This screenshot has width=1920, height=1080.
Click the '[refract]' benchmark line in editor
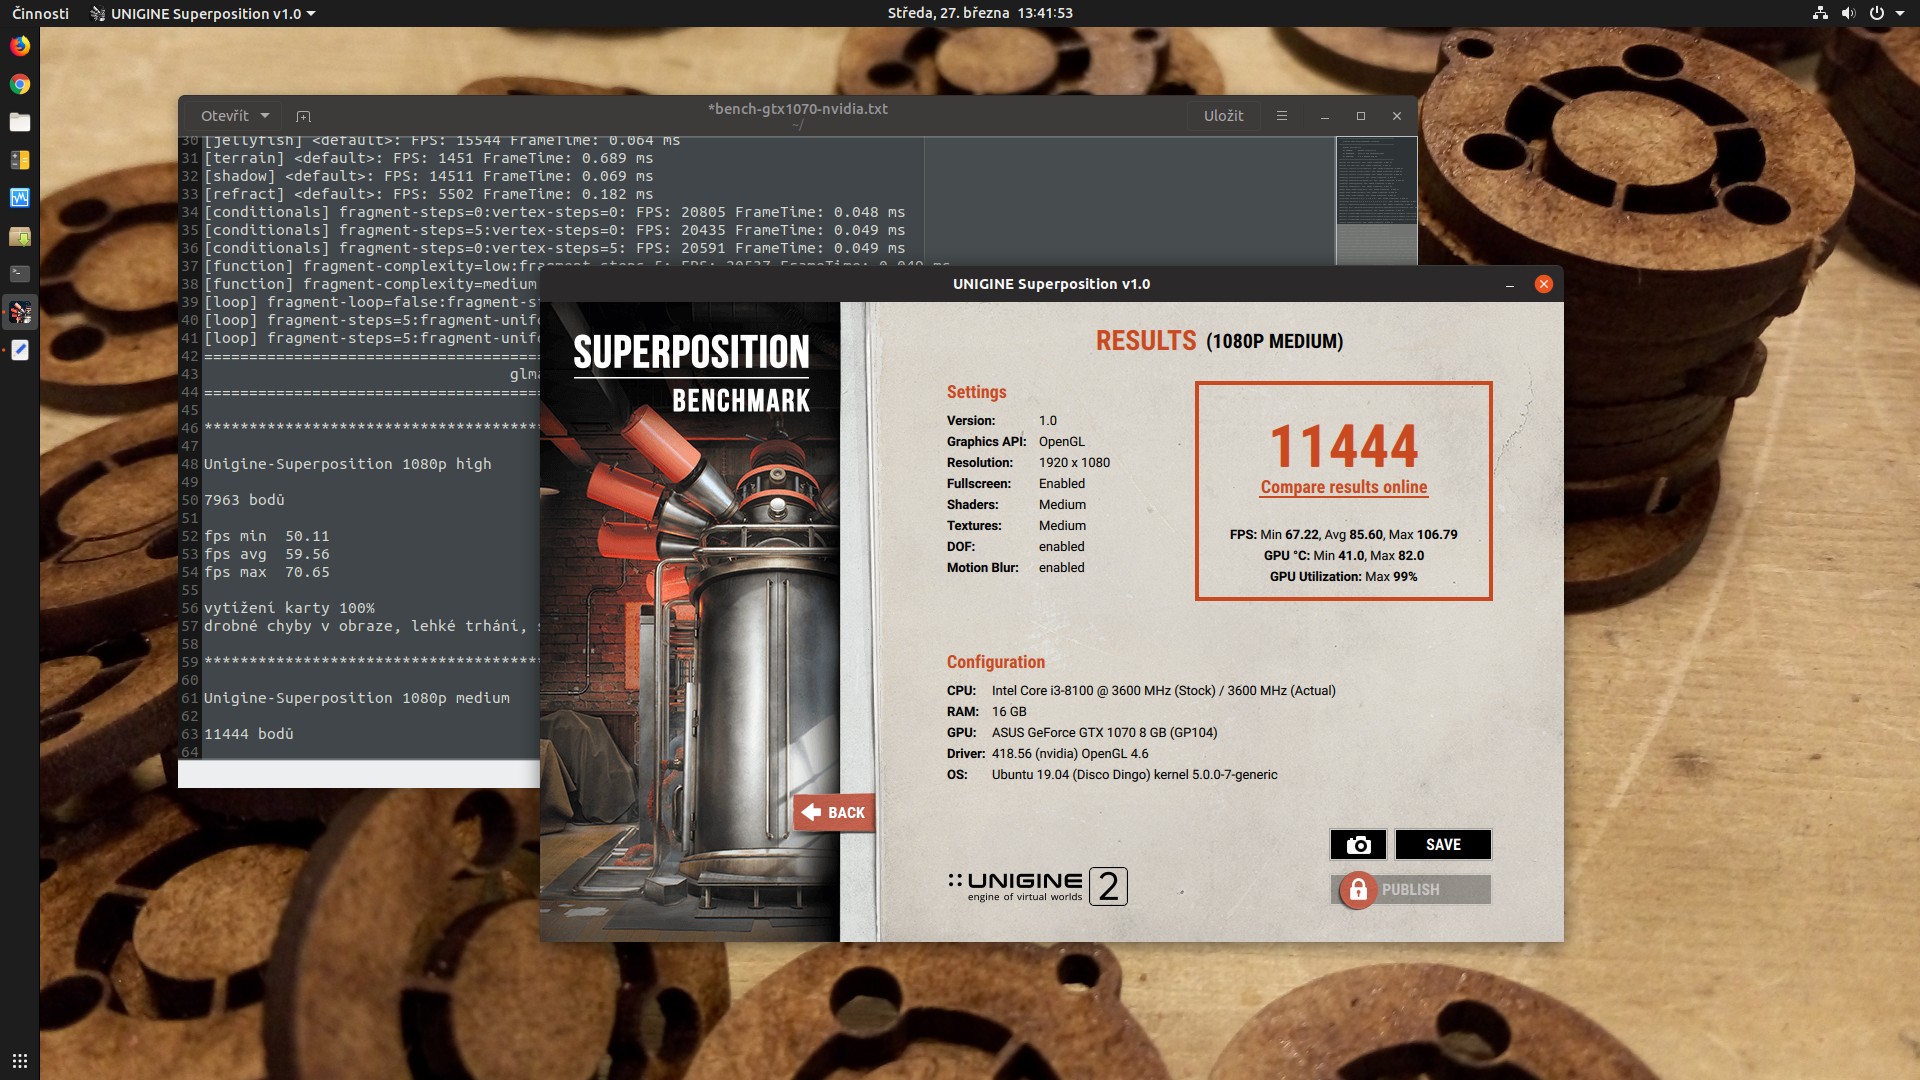pyautogui.click(x=429, y=194)
